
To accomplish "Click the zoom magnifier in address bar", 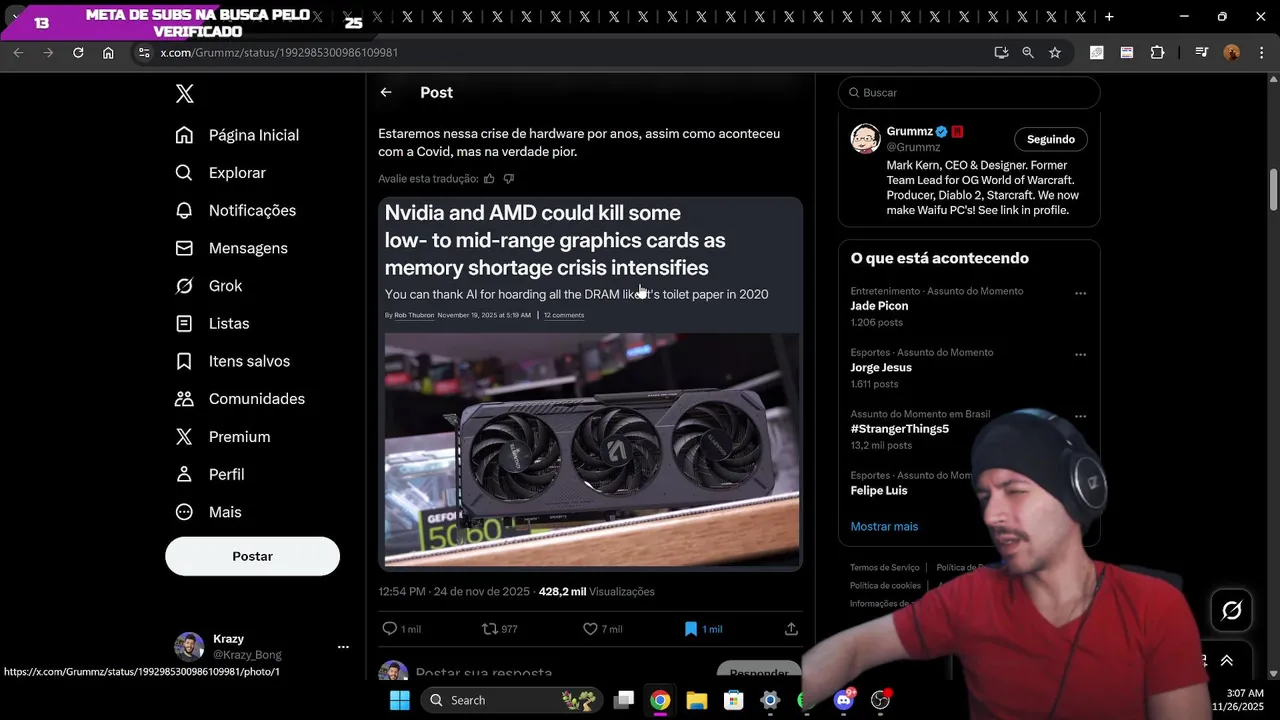I will pos(1028,53).
